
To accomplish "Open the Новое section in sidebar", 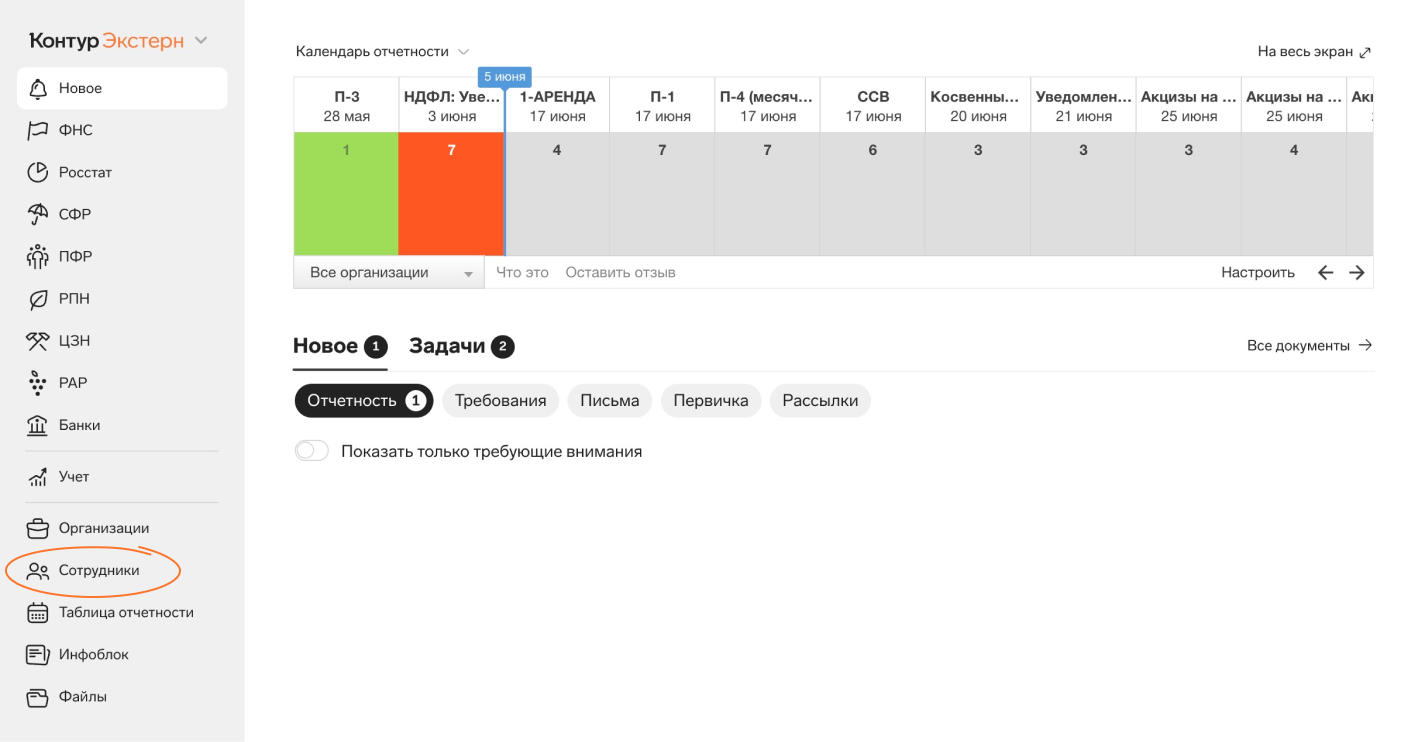I will (x=122, y=88).
